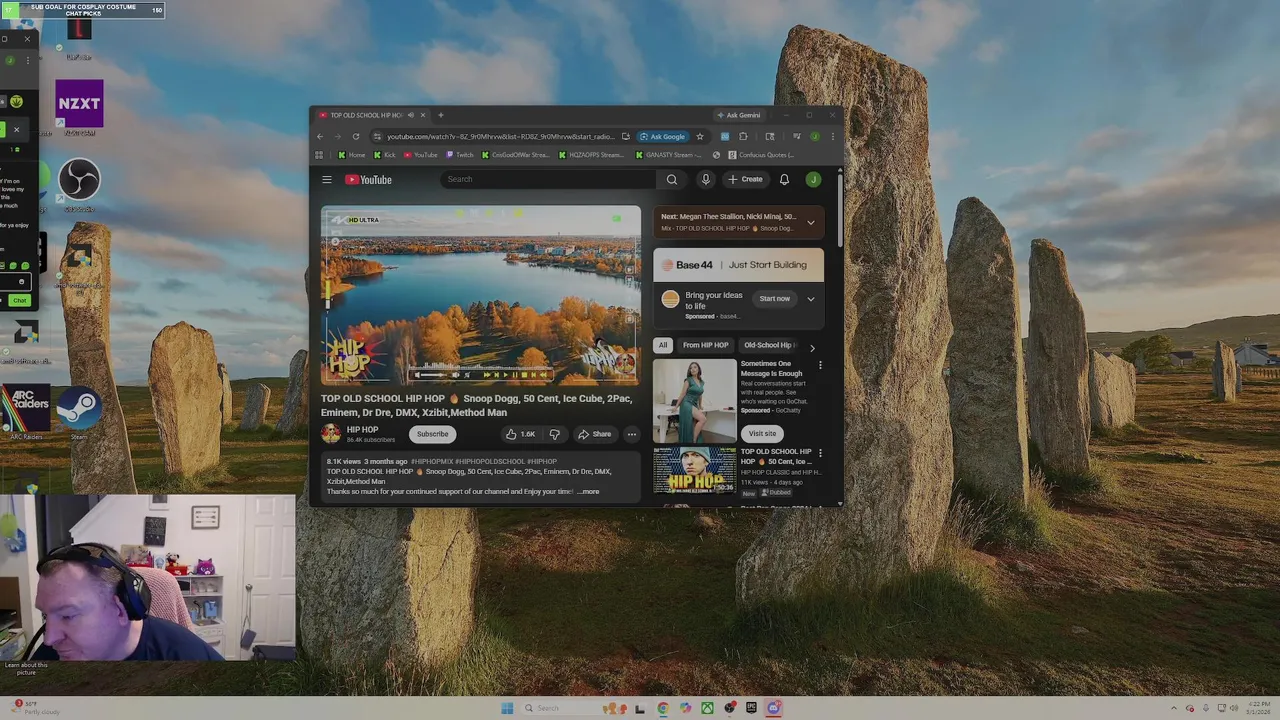Share the video
This screenshot has height=720, width=1280.
point(594,434)
